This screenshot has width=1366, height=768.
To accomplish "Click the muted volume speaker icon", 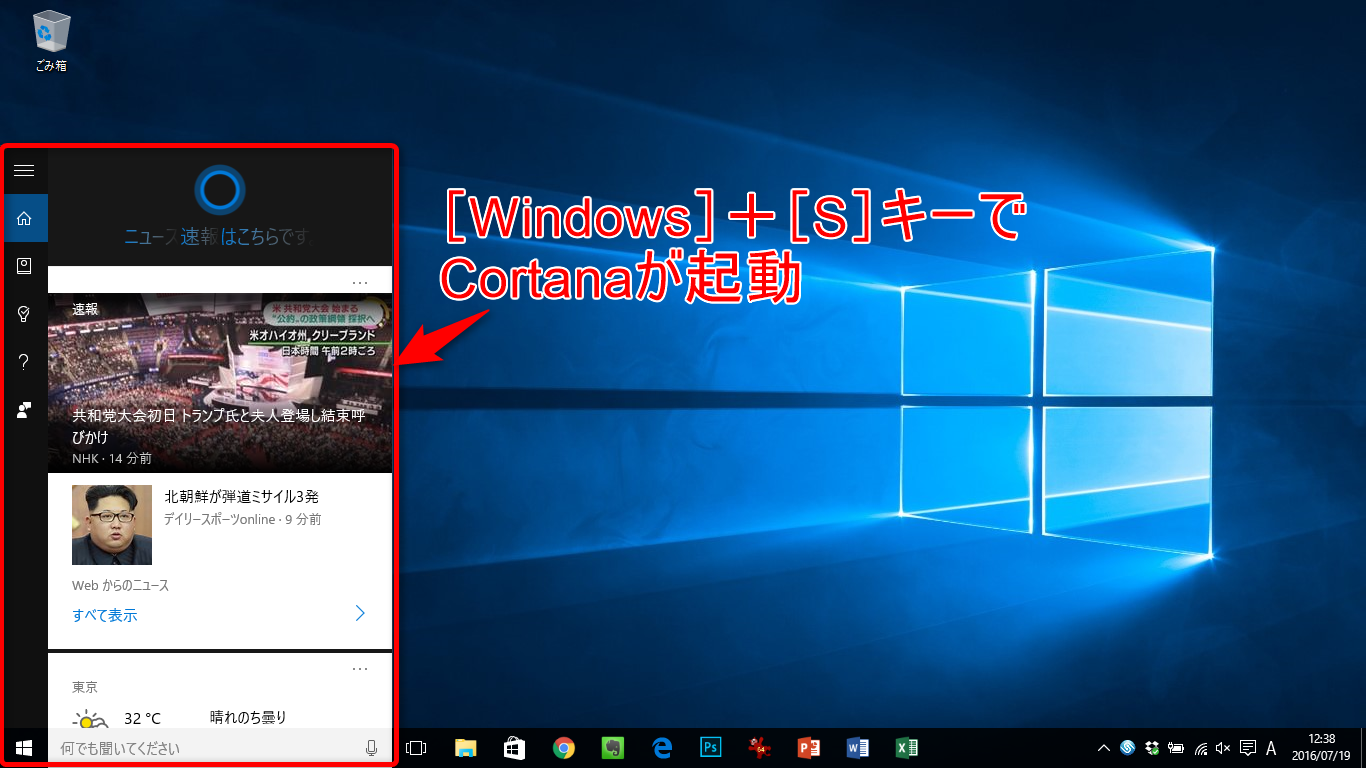I will pyautogui.click(x=1223, y=748).
